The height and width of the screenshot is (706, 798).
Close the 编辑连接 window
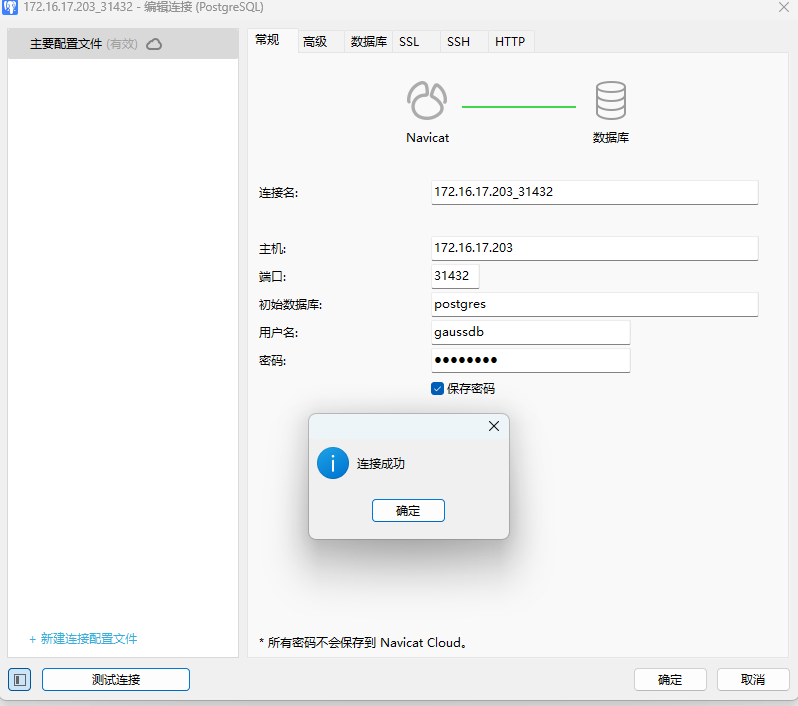[x=784, y=7]
